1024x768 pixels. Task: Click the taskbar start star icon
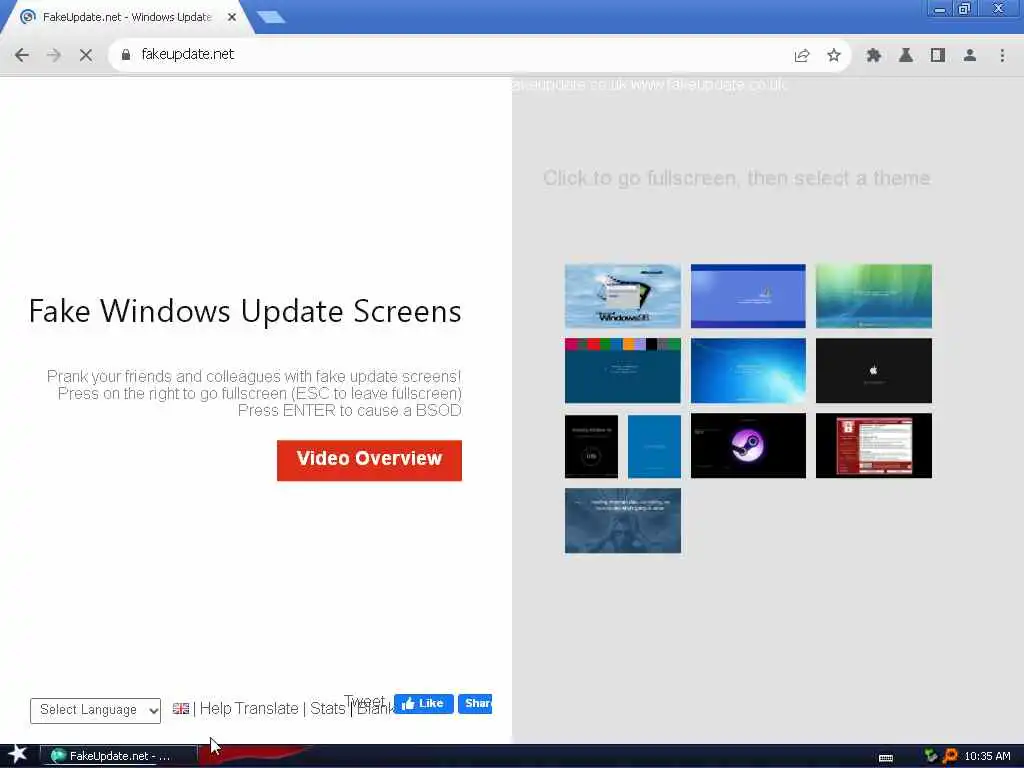(x=17, y=755)
